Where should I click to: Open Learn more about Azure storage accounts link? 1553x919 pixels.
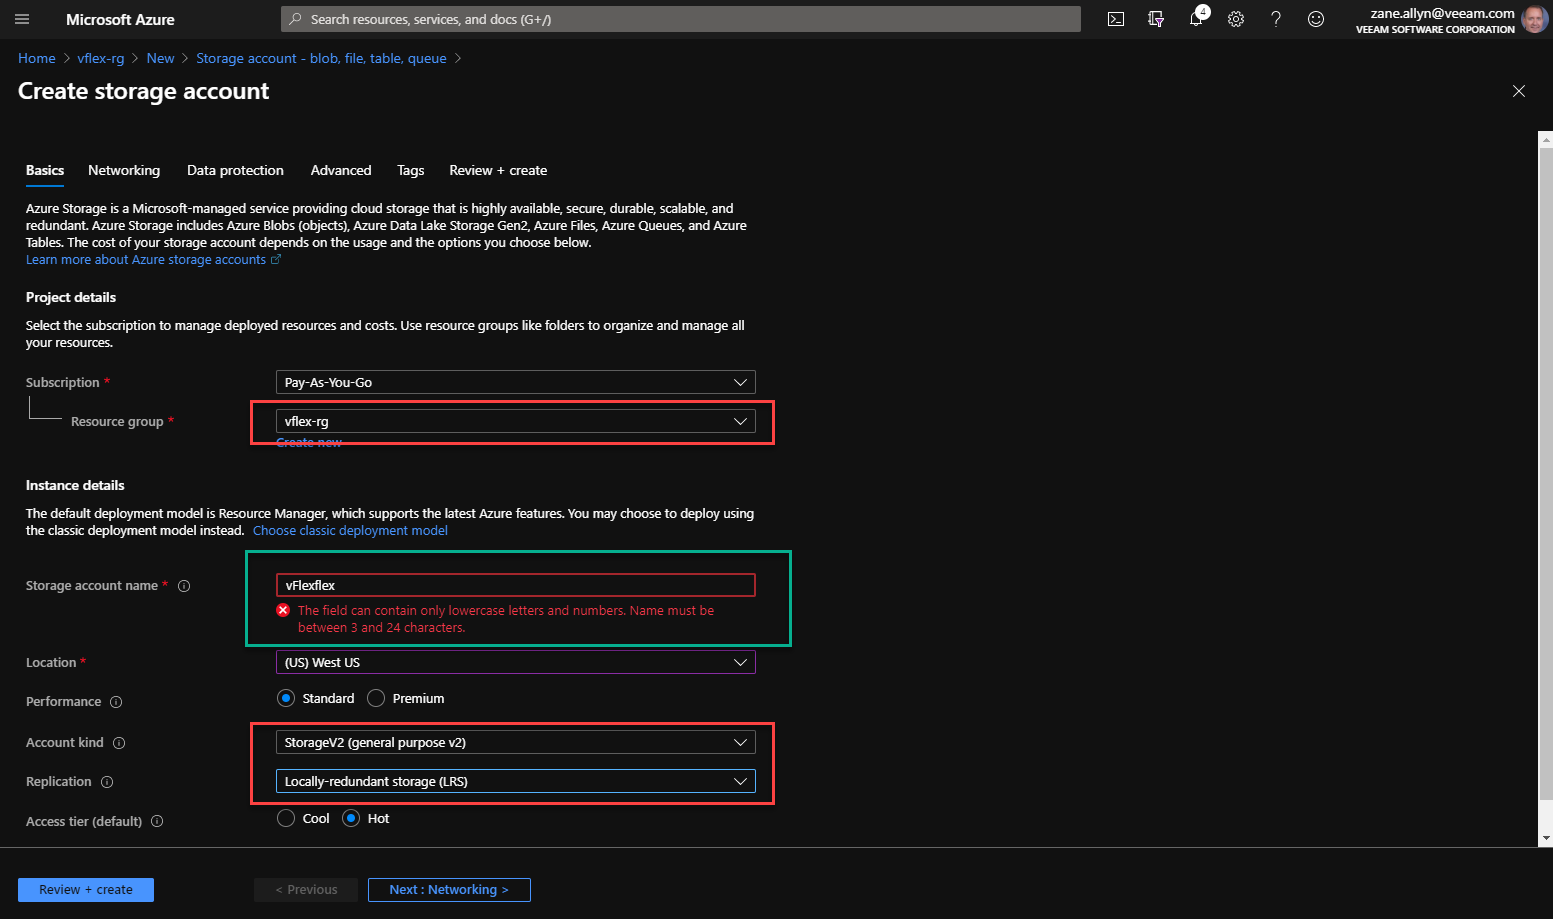[153, 260]
